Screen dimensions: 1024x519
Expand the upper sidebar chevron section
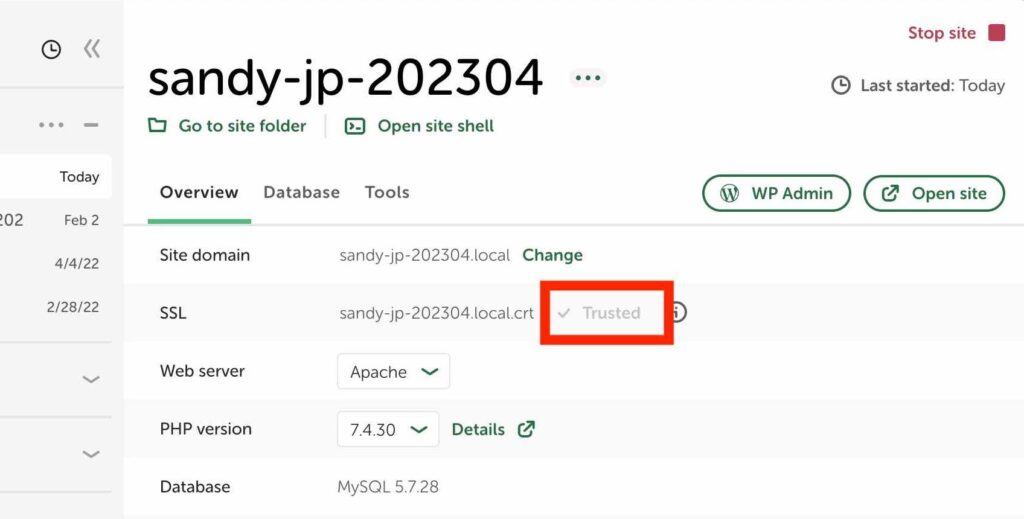[x=91, y=379]
